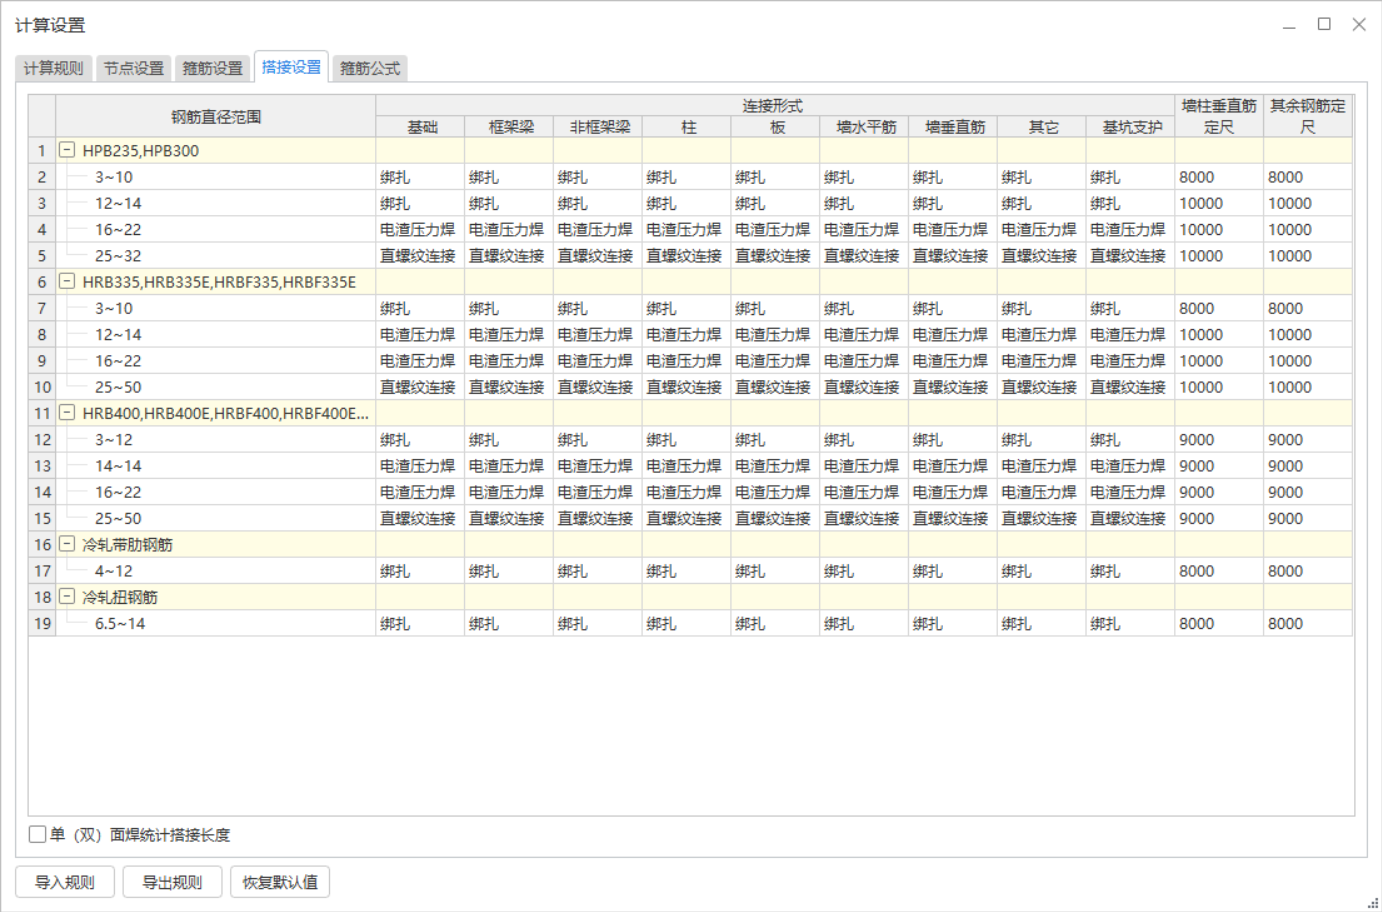
Task: Select the 柱 column header
Action: (x=688, y=127)
